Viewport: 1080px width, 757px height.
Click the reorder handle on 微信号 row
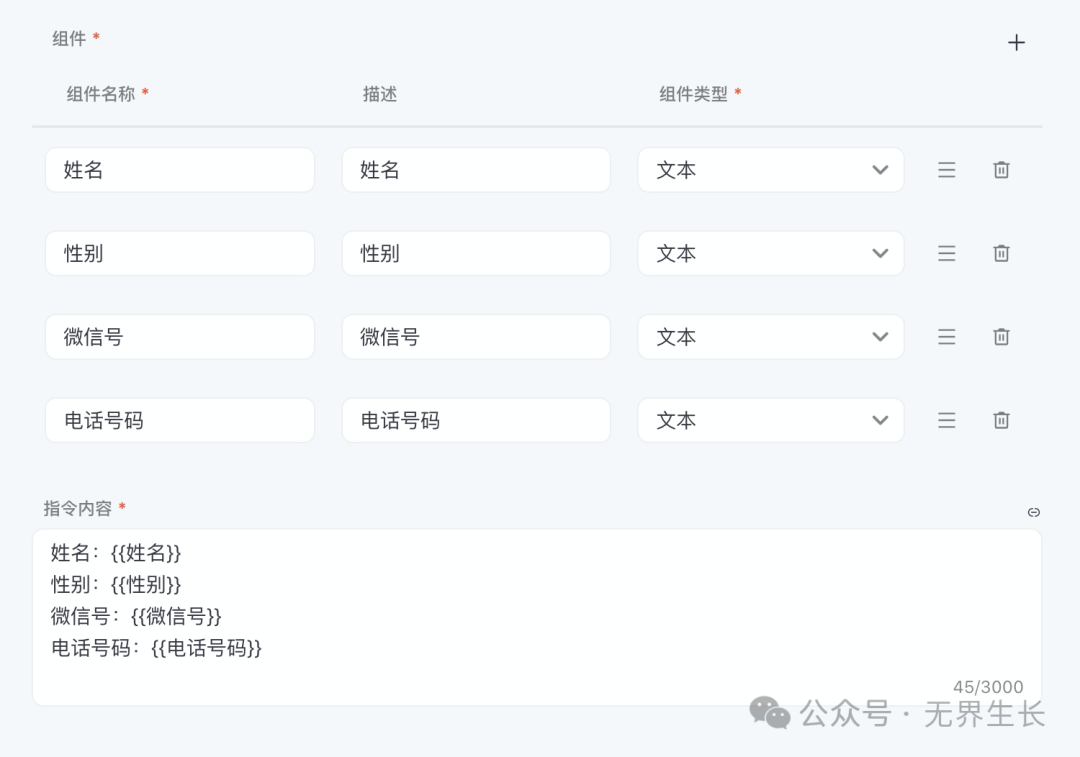click(946, 337)
